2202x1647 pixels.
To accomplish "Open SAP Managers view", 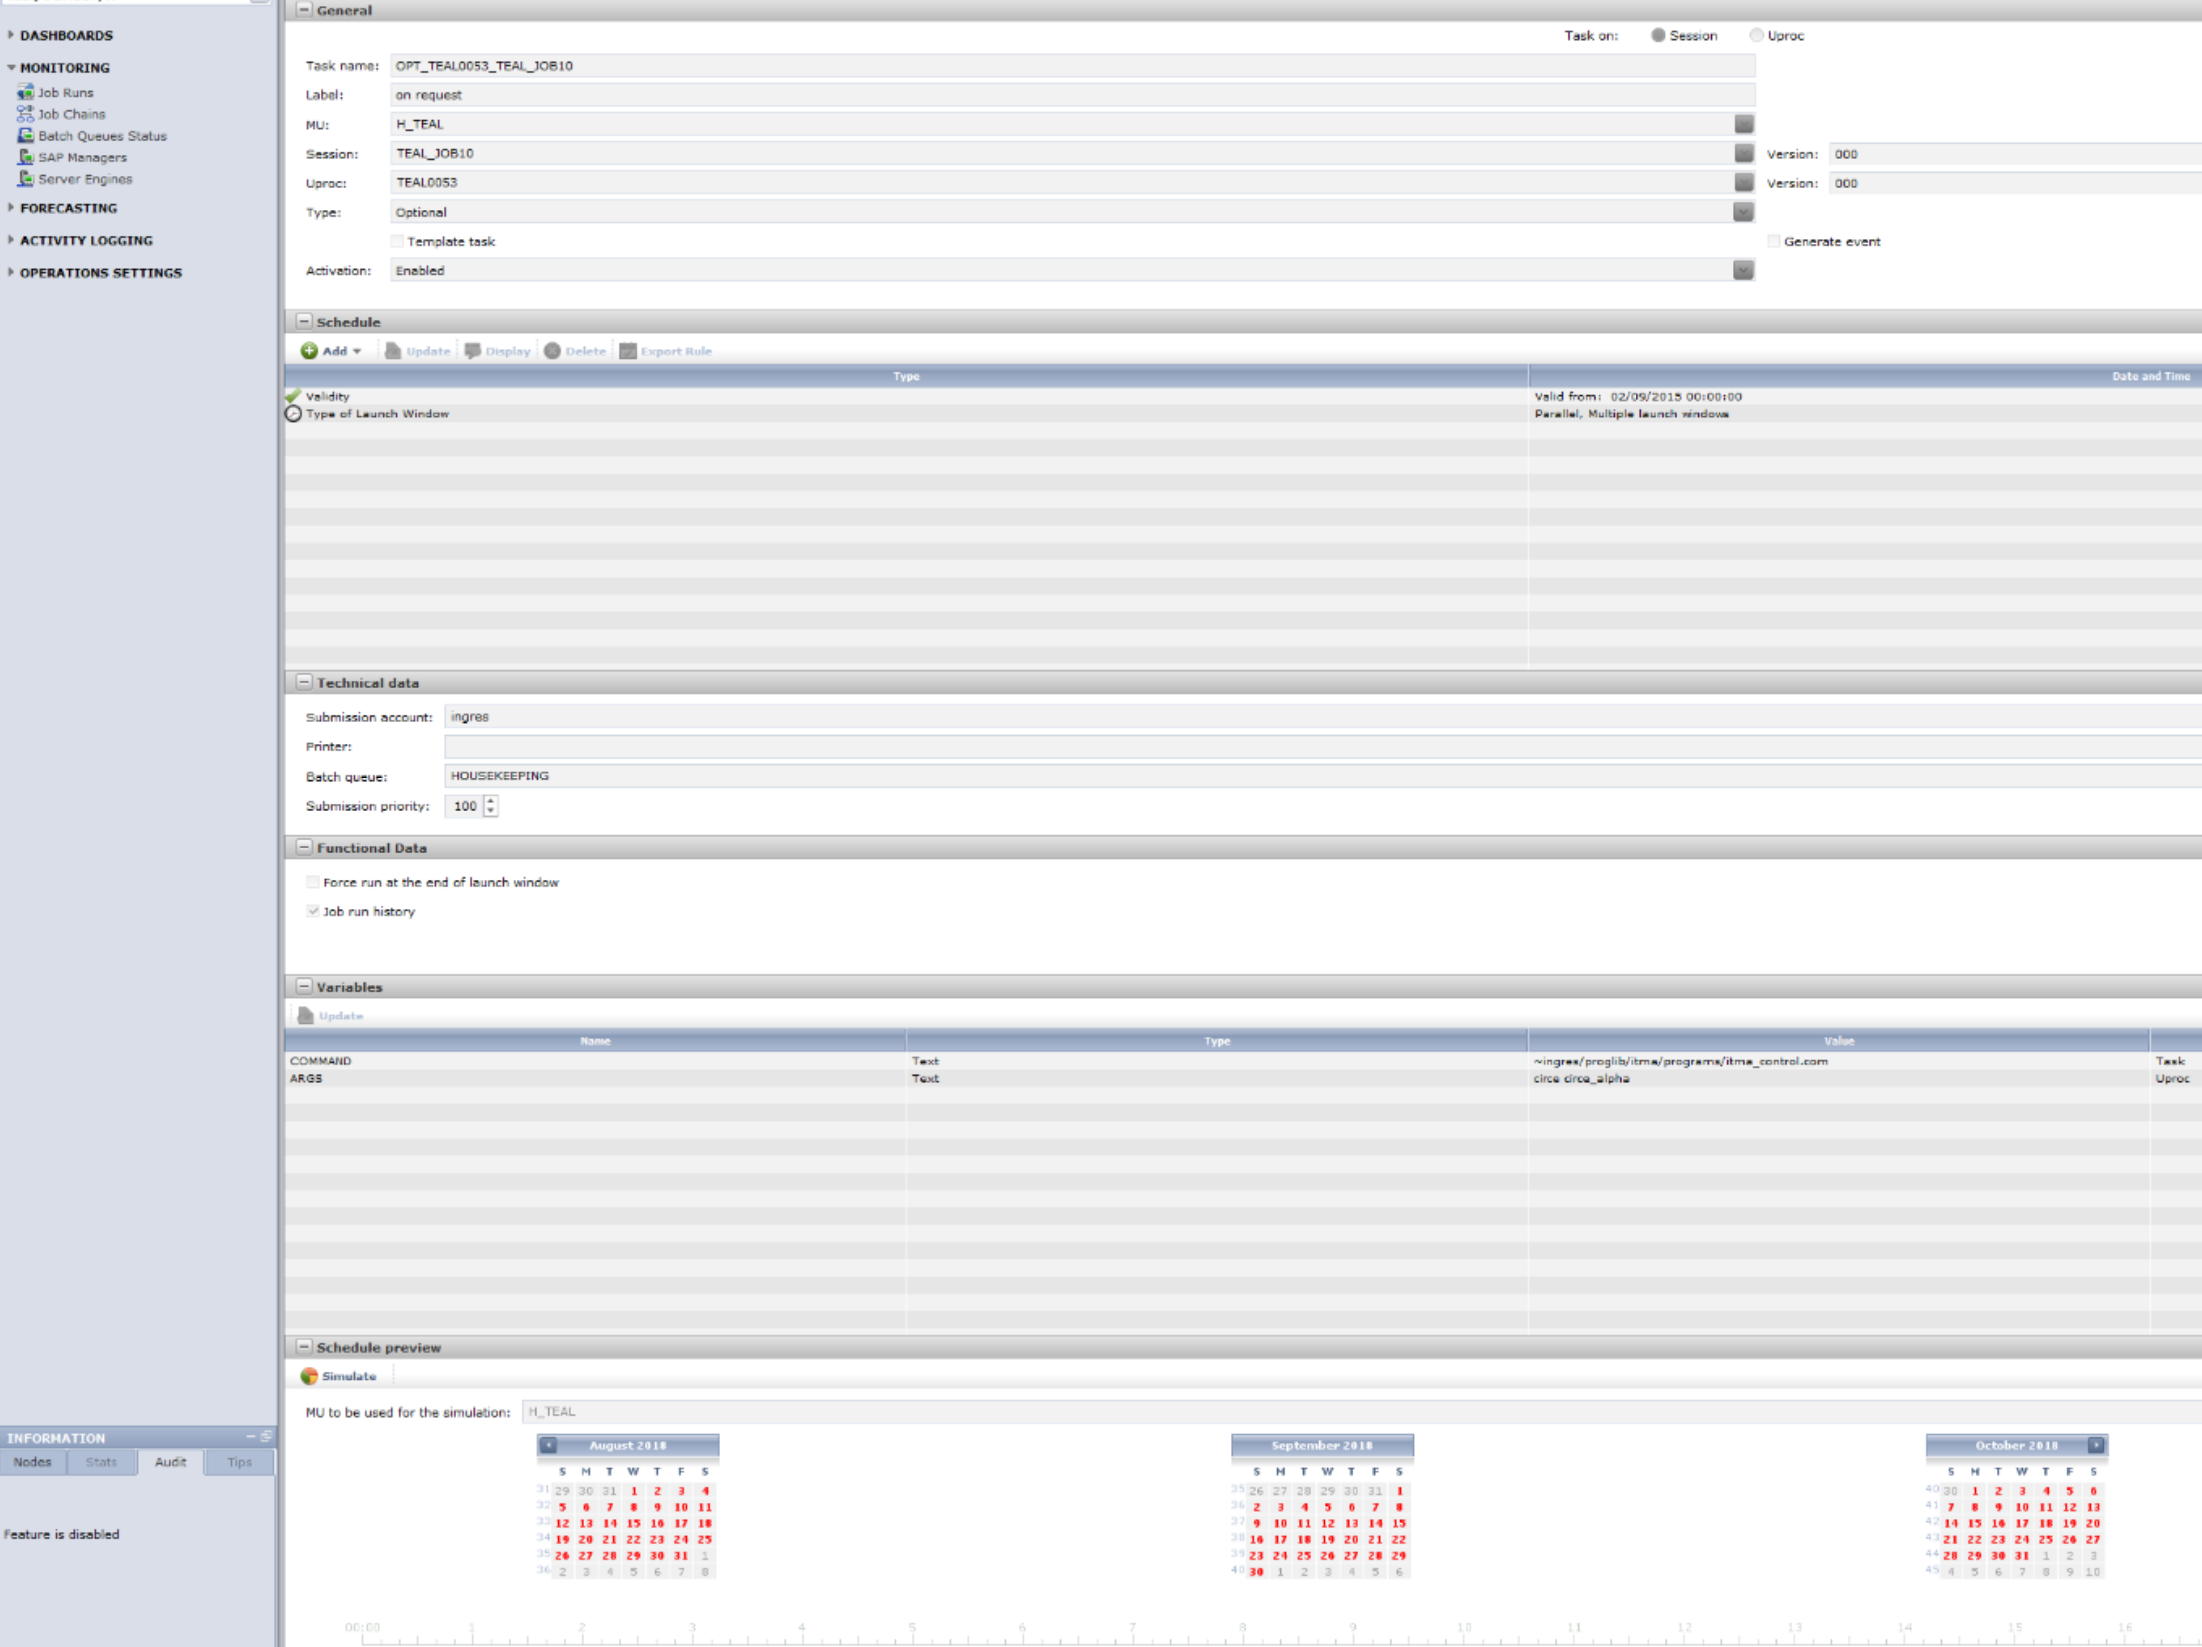I will pos(81,157).
